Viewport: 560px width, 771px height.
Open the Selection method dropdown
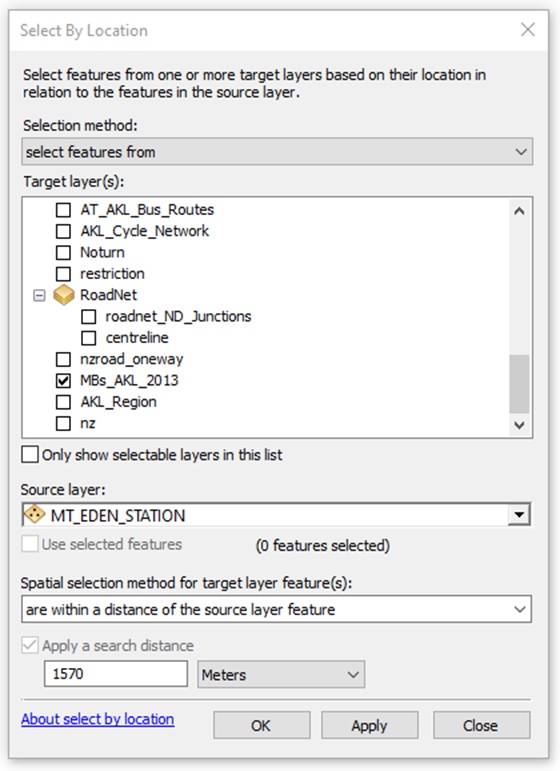tap(277, 151)
